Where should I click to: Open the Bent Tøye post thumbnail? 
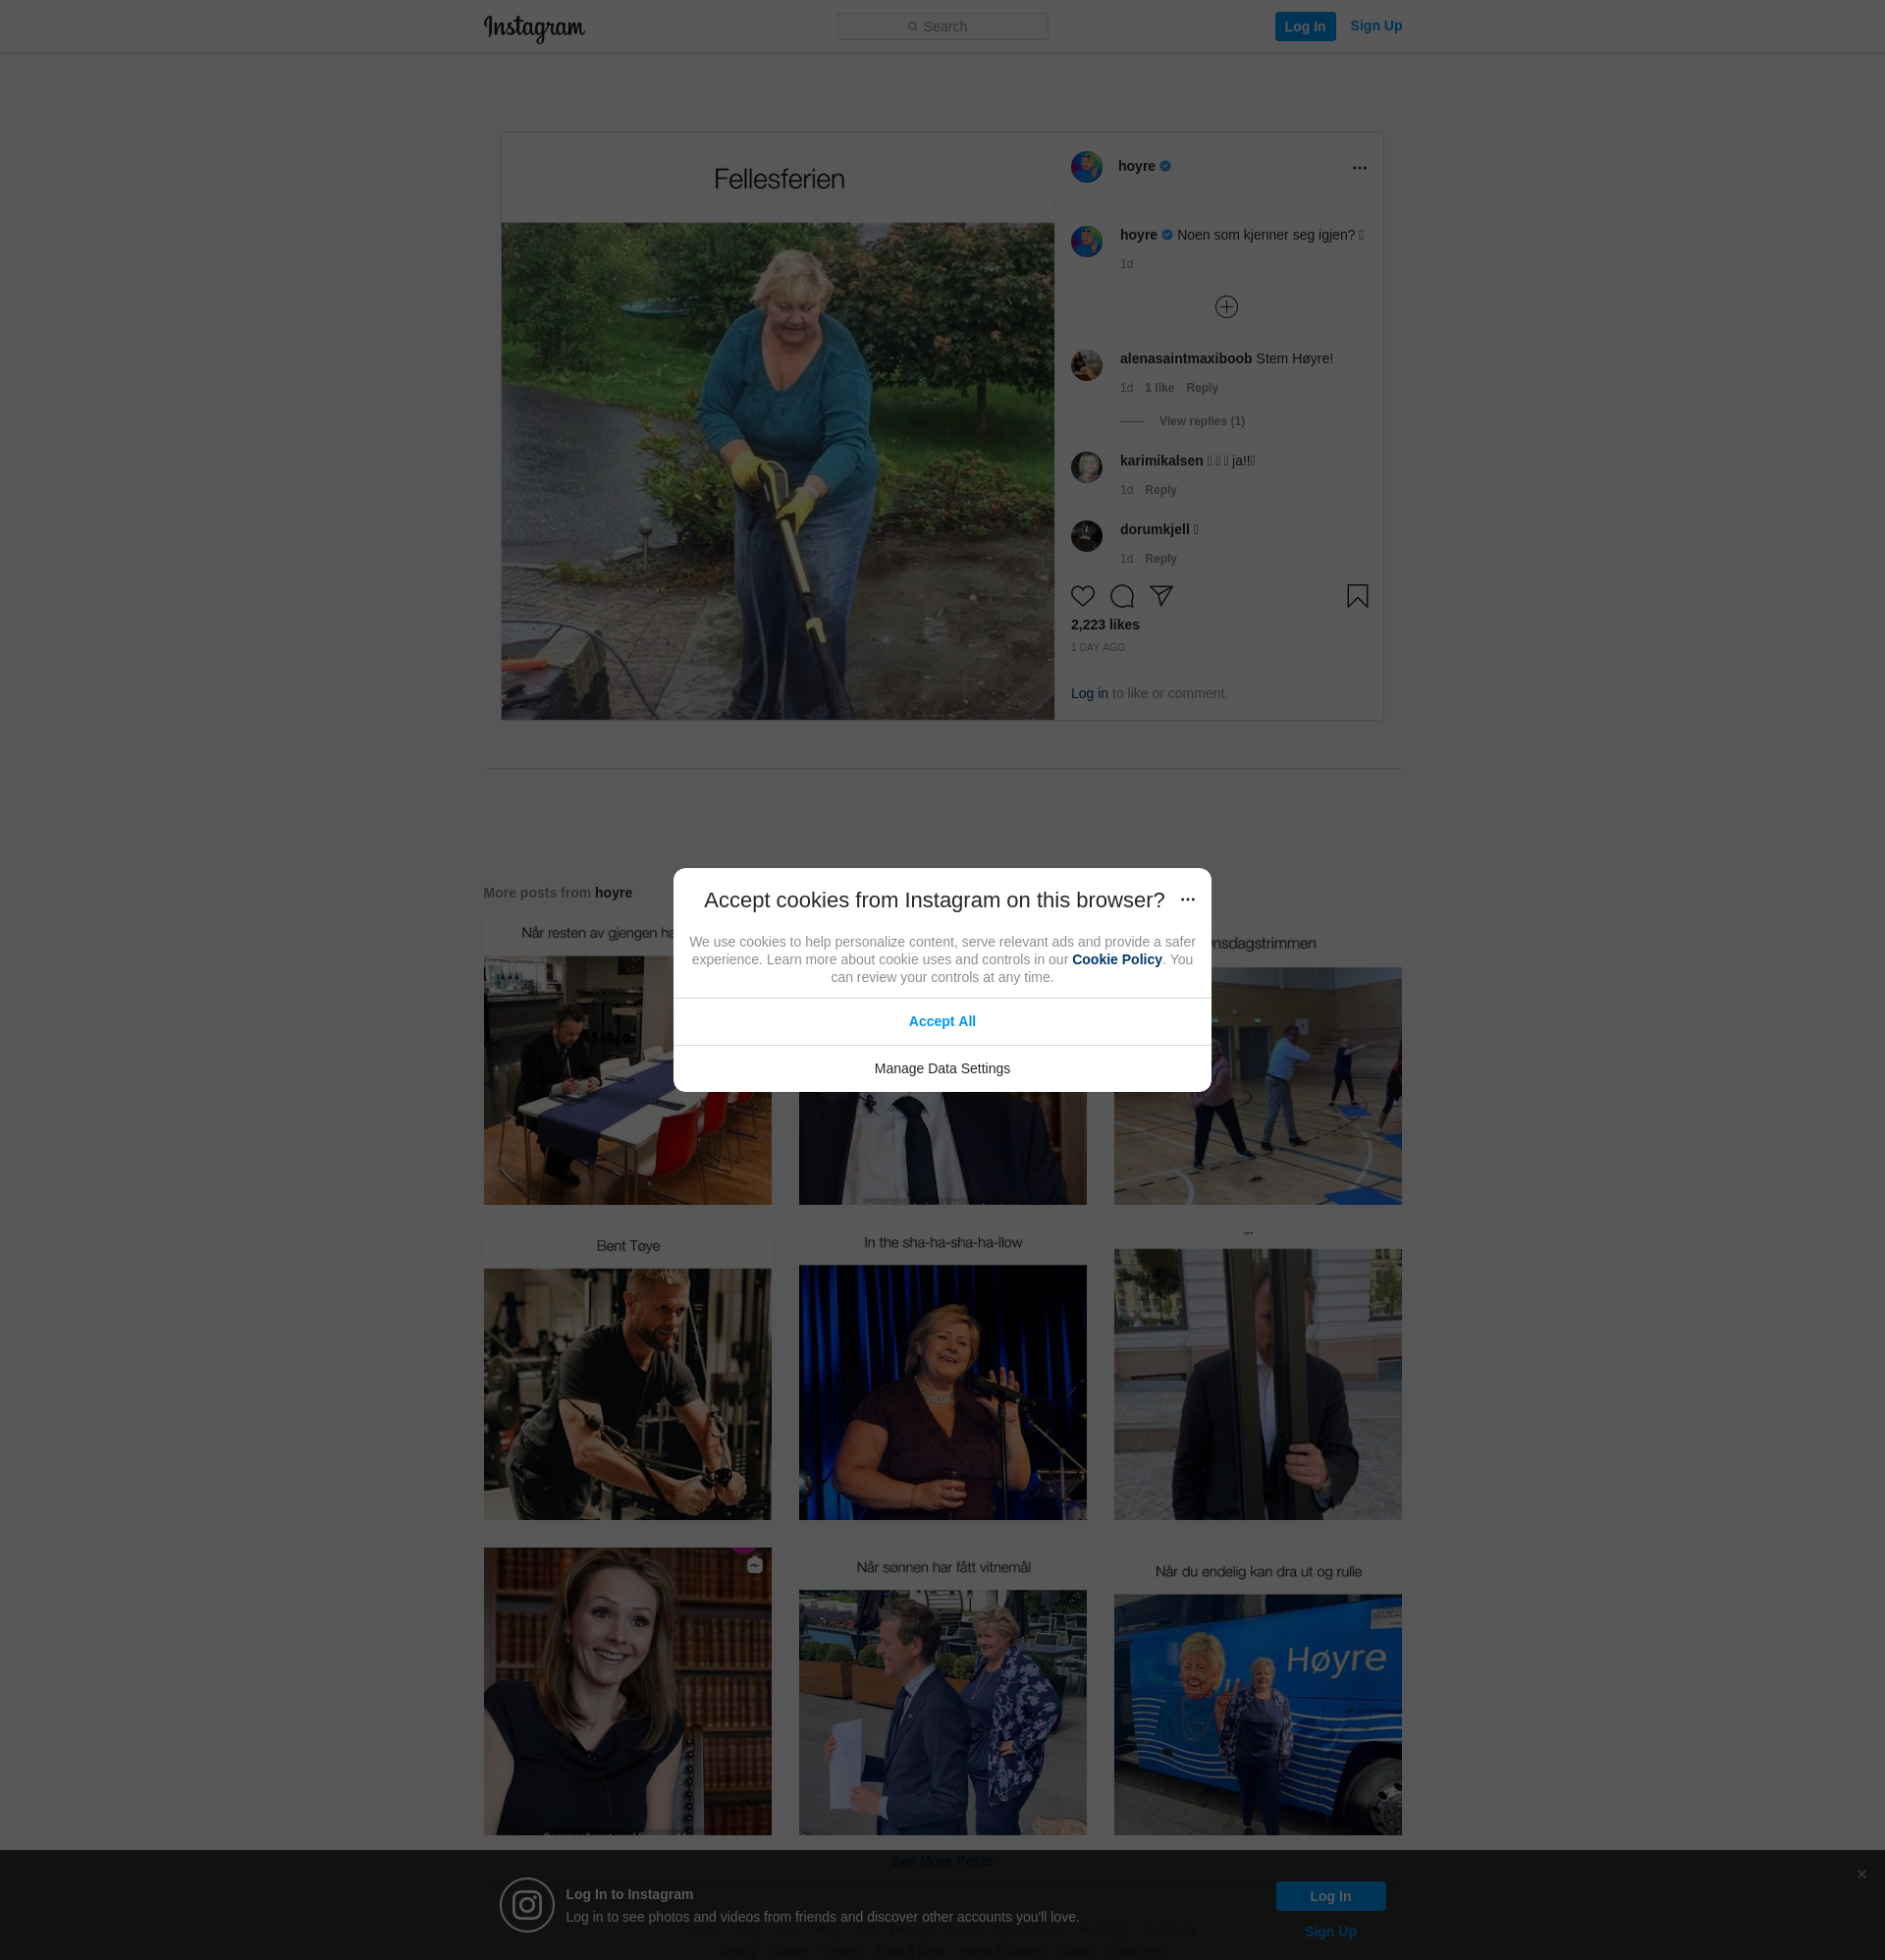[x=627, y=1376]
